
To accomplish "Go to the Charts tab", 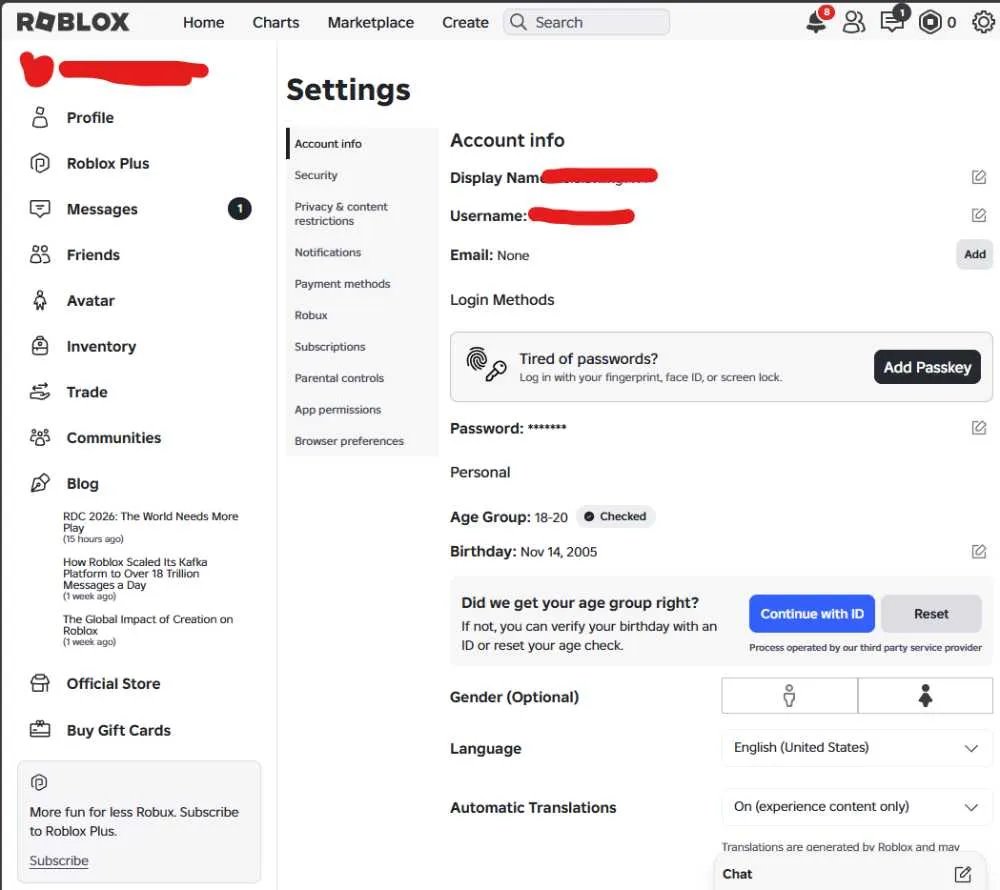I will [276, 22].
